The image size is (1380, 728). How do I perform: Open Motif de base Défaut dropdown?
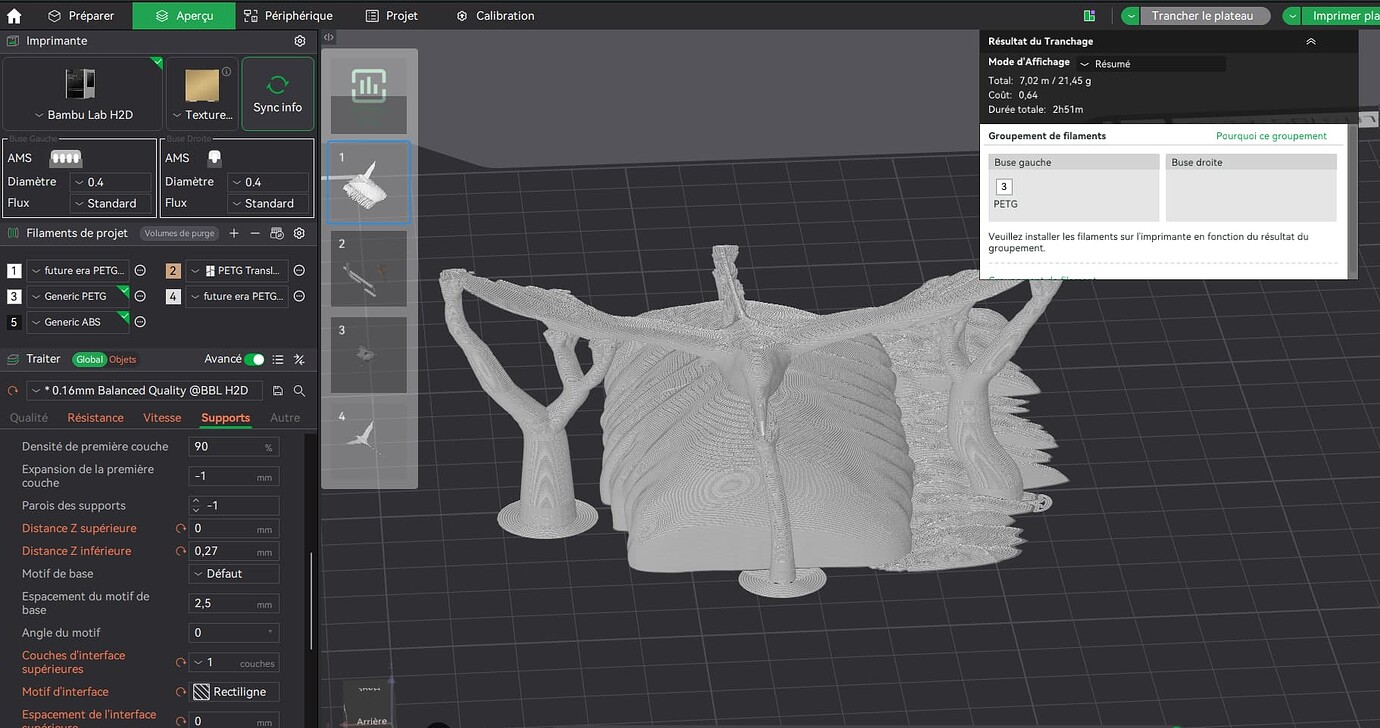(x=234, y=573)
